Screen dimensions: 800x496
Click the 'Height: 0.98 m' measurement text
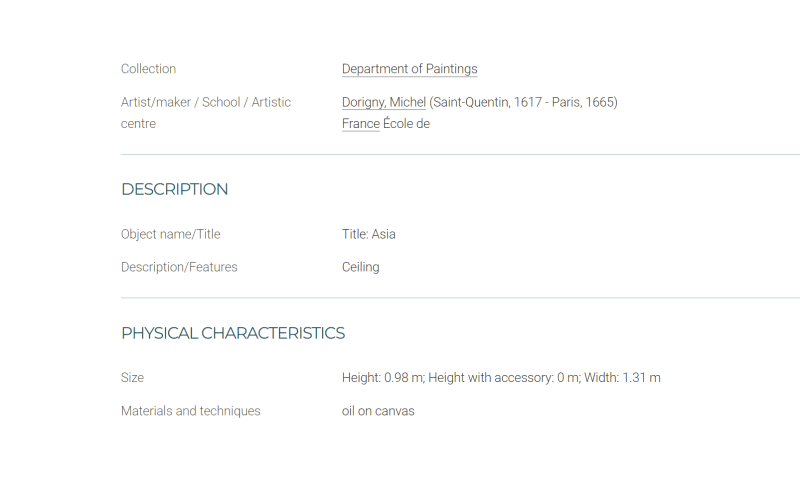point(383,378)
